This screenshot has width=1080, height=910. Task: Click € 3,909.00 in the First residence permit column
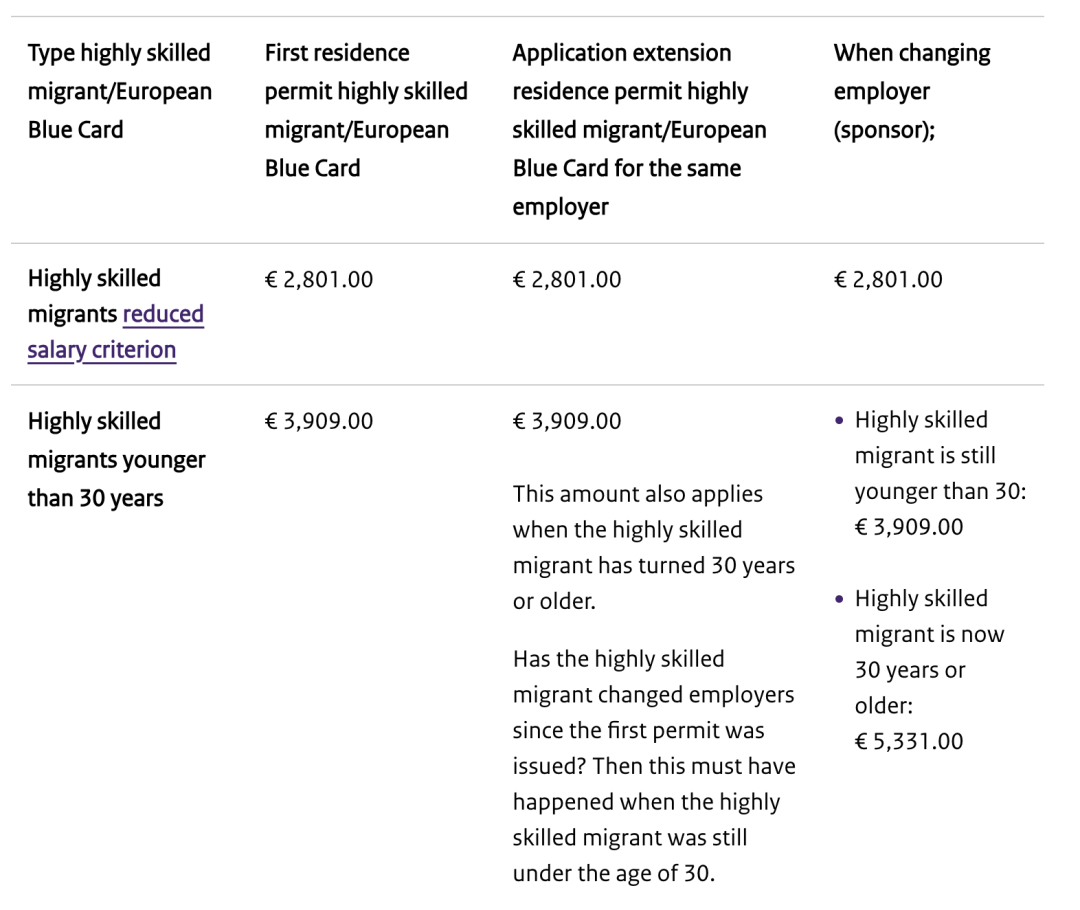pos(319,422)
